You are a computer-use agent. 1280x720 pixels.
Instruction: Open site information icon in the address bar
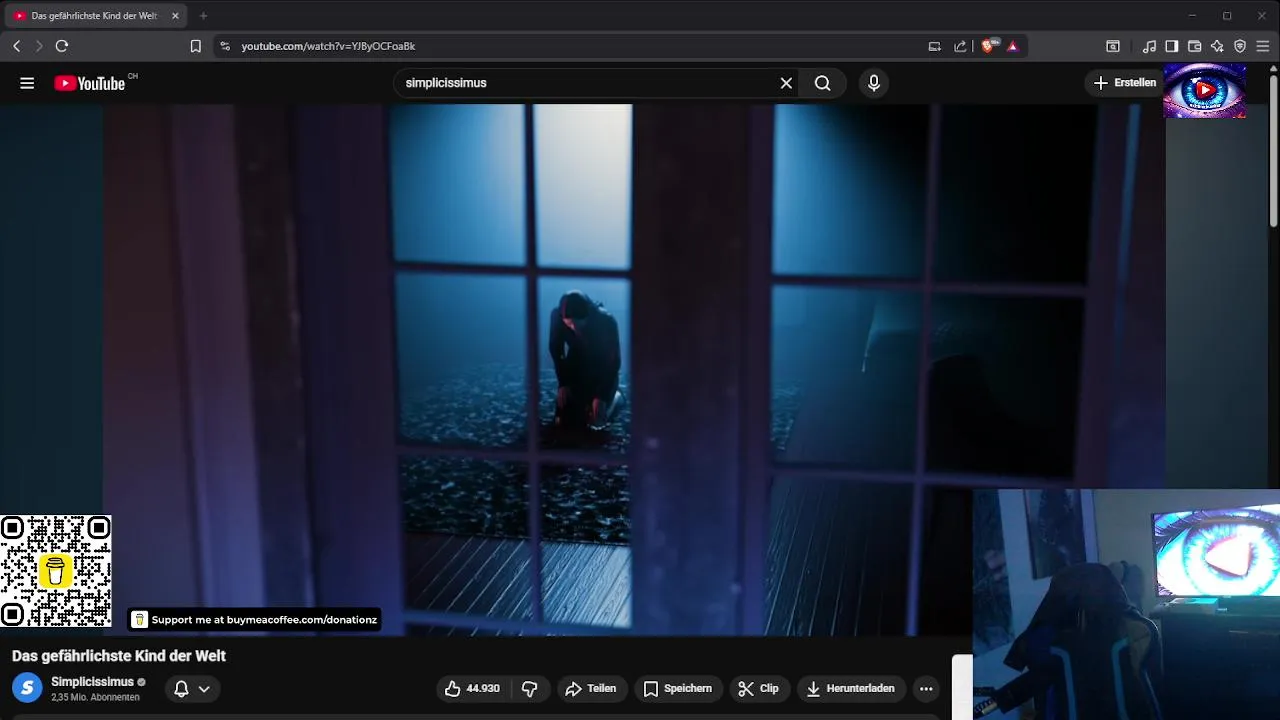[225, 46]
